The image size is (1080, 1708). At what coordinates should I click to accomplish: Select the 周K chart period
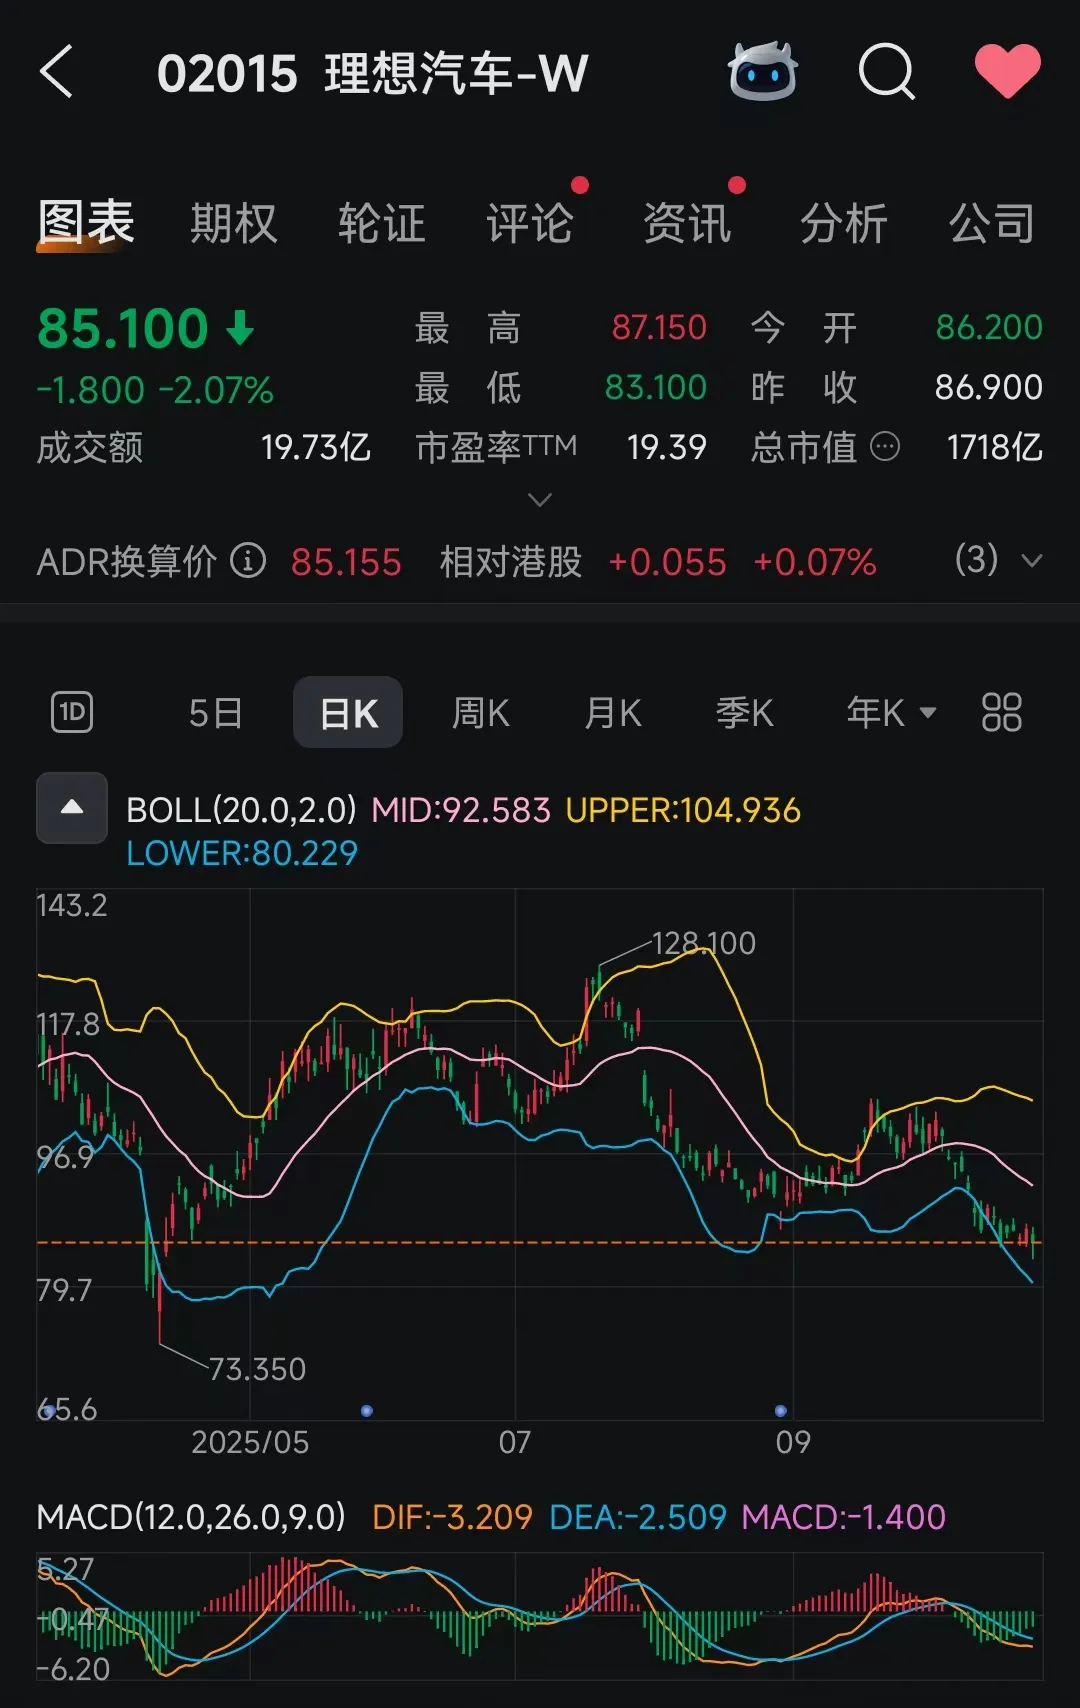(x=481, y=713)
